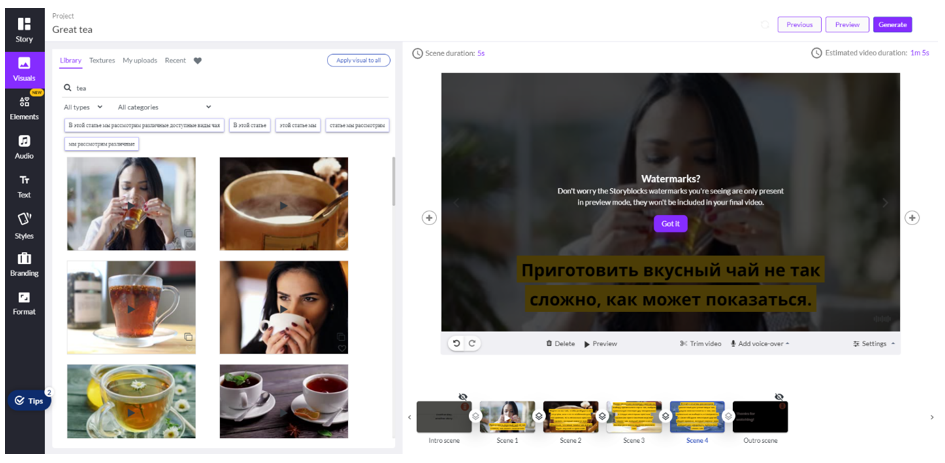Open the Audio panel
This screenshot has height=463, width=945.
click(24, 148)
